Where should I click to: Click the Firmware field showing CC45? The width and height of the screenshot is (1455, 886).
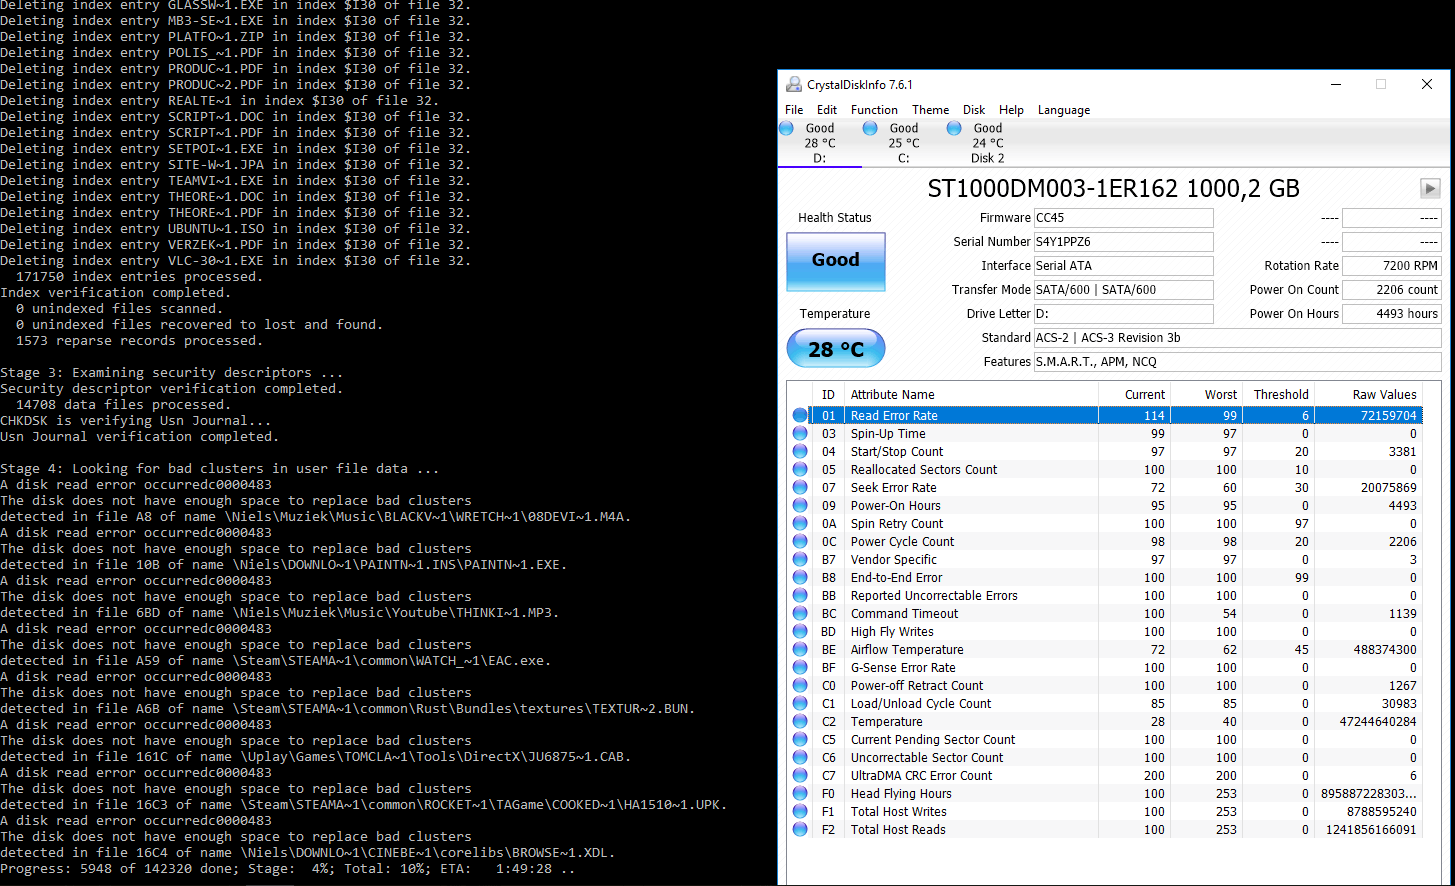tap(1123, 218)
